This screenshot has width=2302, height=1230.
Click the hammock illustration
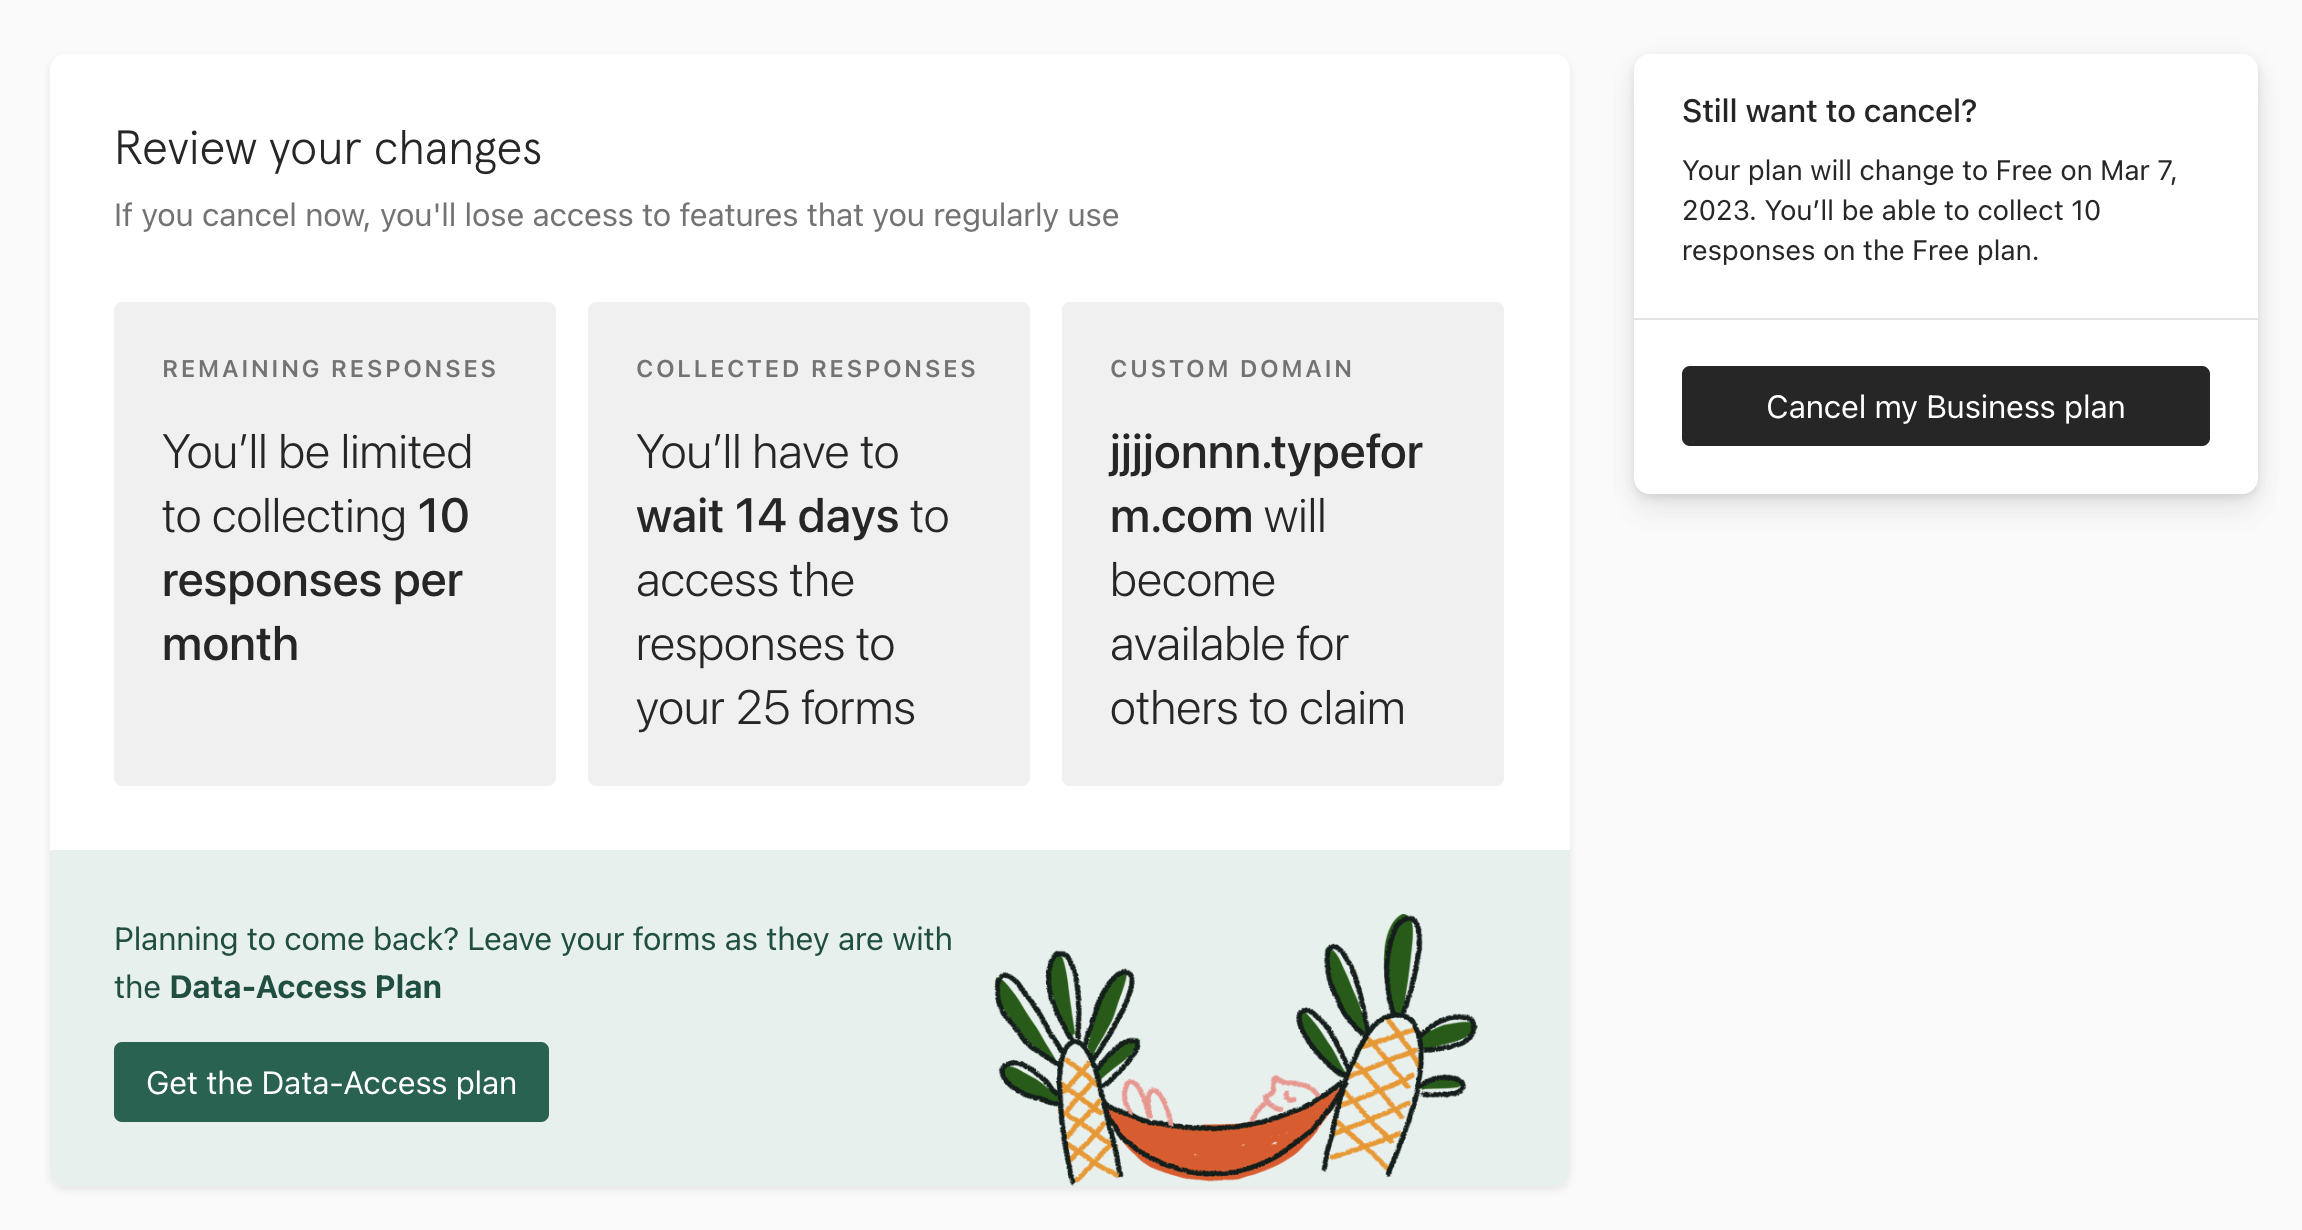1222,1130
